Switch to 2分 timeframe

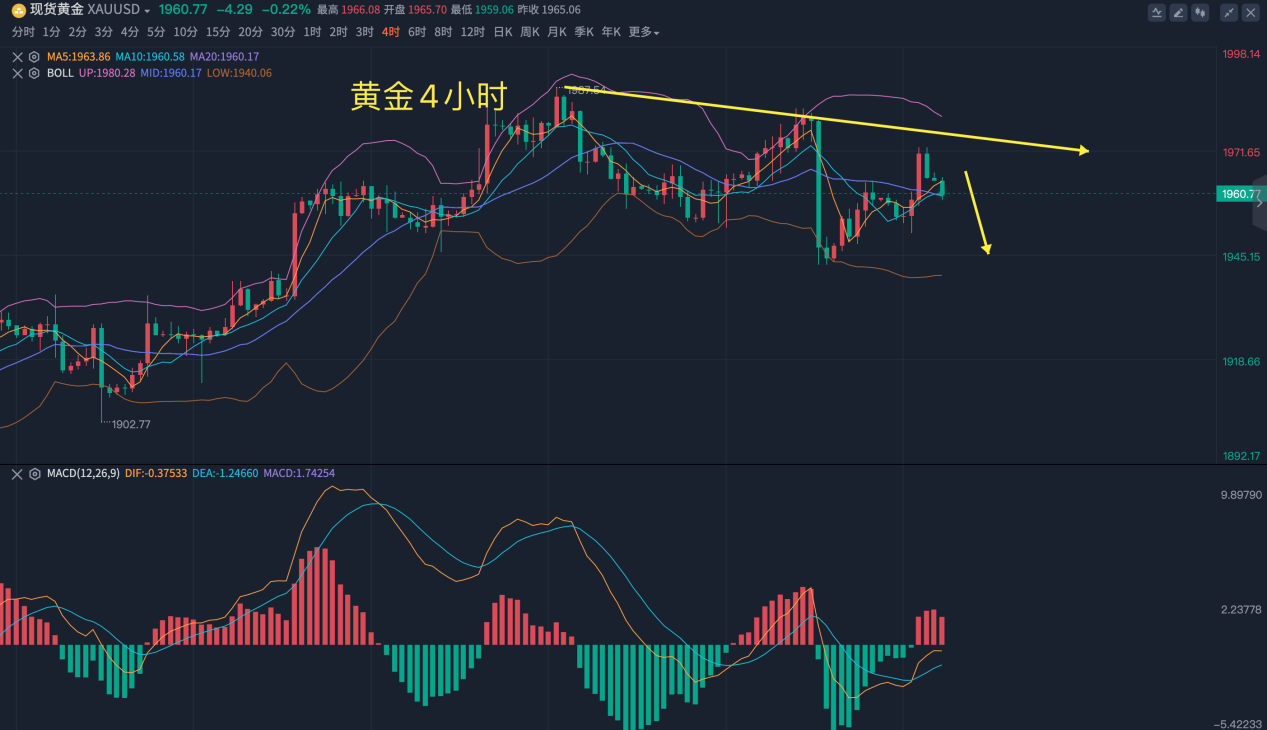pos(78,32)
